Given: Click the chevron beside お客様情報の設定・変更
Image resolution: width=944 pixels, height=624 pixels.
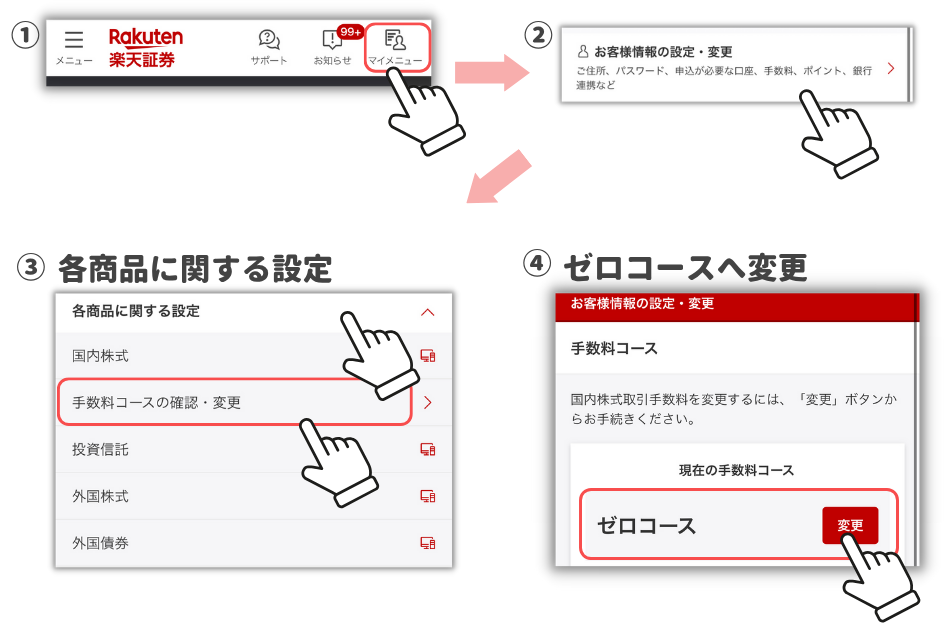Looking at the screenshot, I should point(891,69).
